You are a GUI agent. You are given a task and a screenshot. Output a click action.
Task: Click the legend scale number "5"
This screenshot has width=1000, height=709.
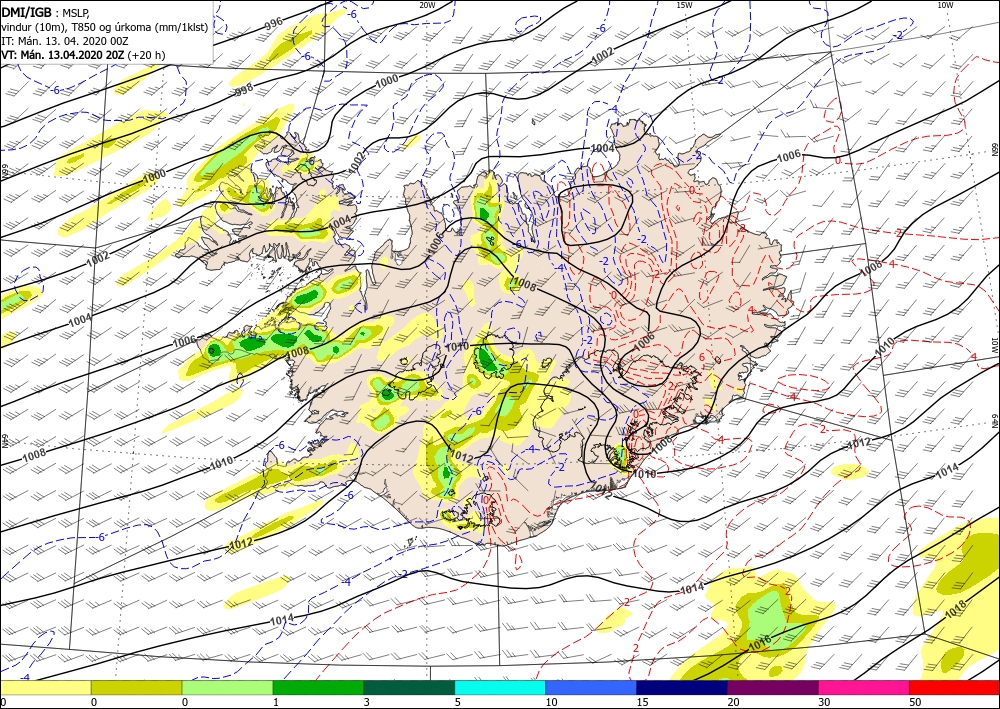(458, 702)
